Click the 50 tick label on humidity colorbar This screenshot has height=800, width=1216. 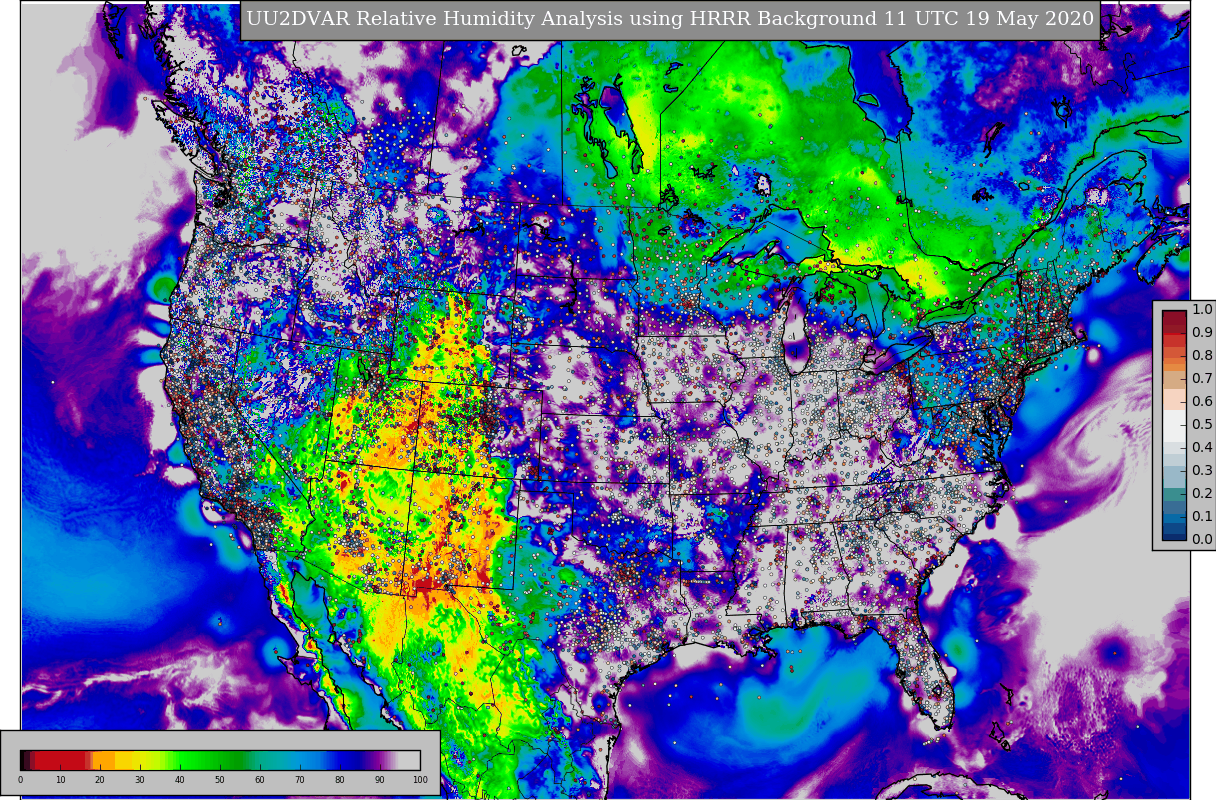point(220,780)
